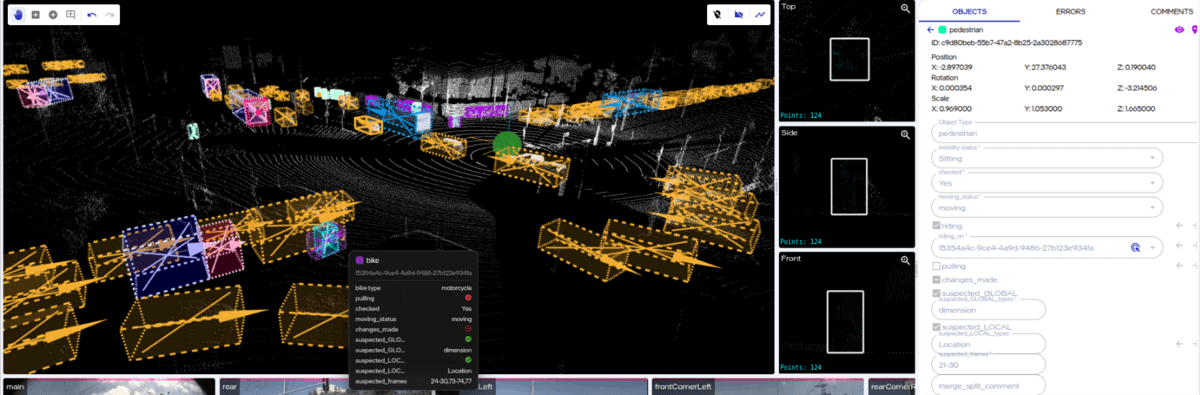Toggle pedestrian visibility eye icon
1200x395 pixels.
coord(1178,30)
